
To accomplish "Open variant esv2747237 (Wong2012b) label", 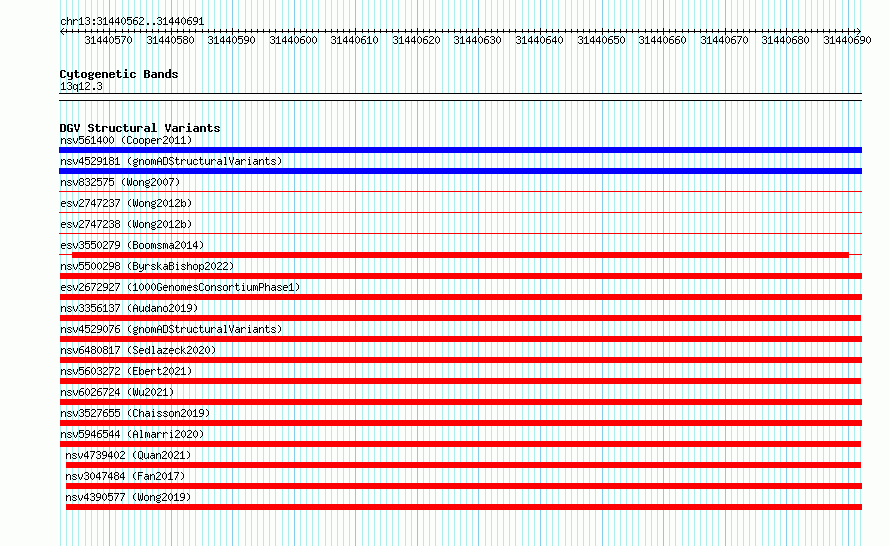I will click(x=126, y=203).
